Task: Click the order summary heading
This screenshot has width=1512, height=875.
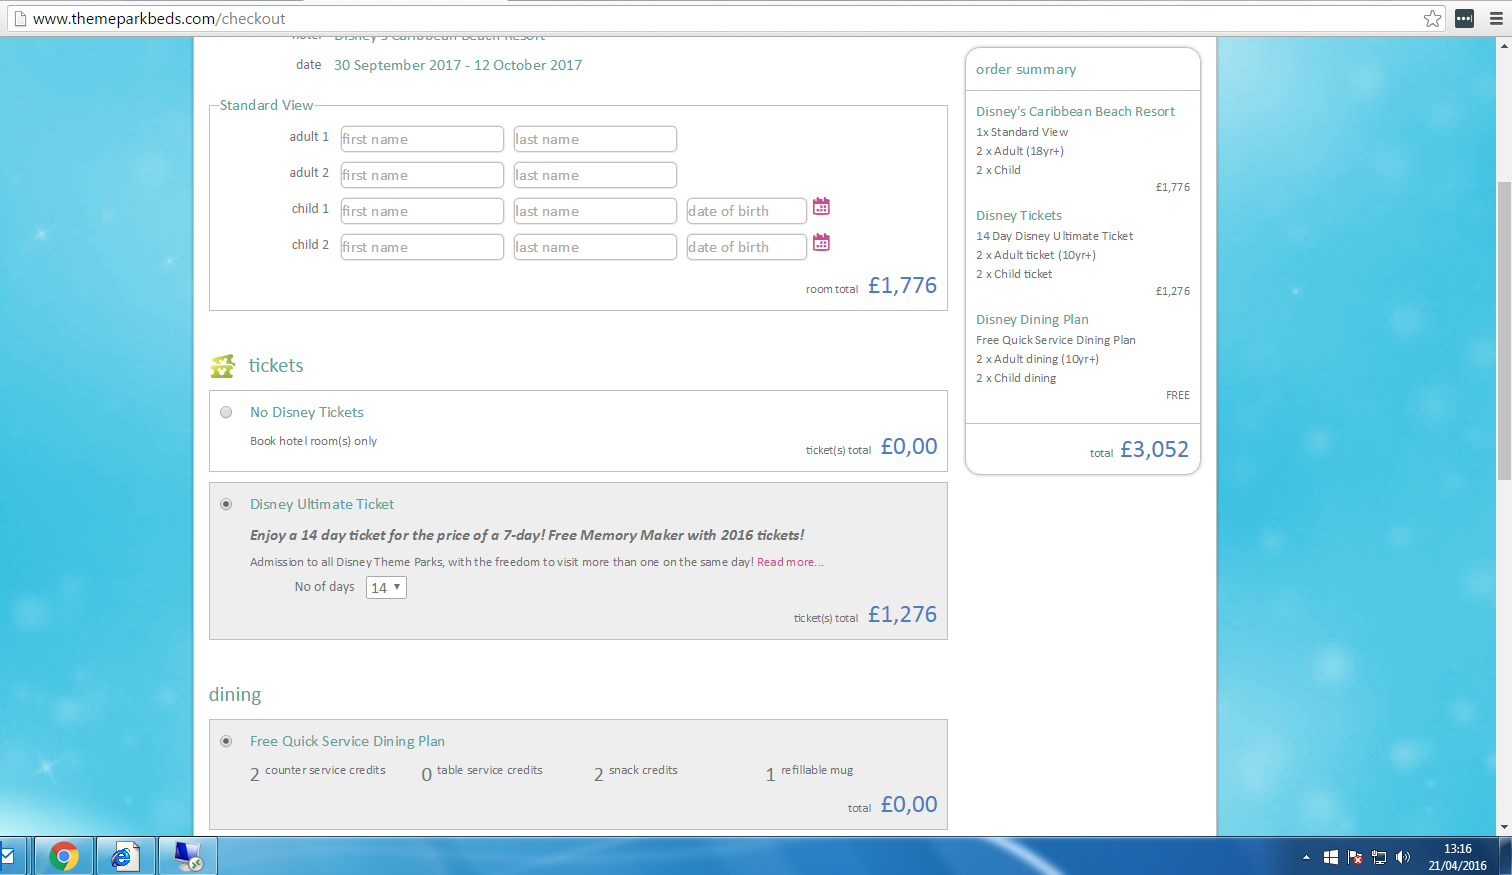Action: click(x=1026, y=69)
